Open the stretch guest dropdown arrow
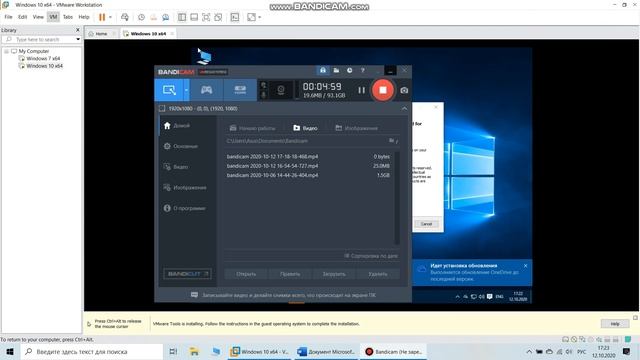The image size is (640, 360). (260, 17)
